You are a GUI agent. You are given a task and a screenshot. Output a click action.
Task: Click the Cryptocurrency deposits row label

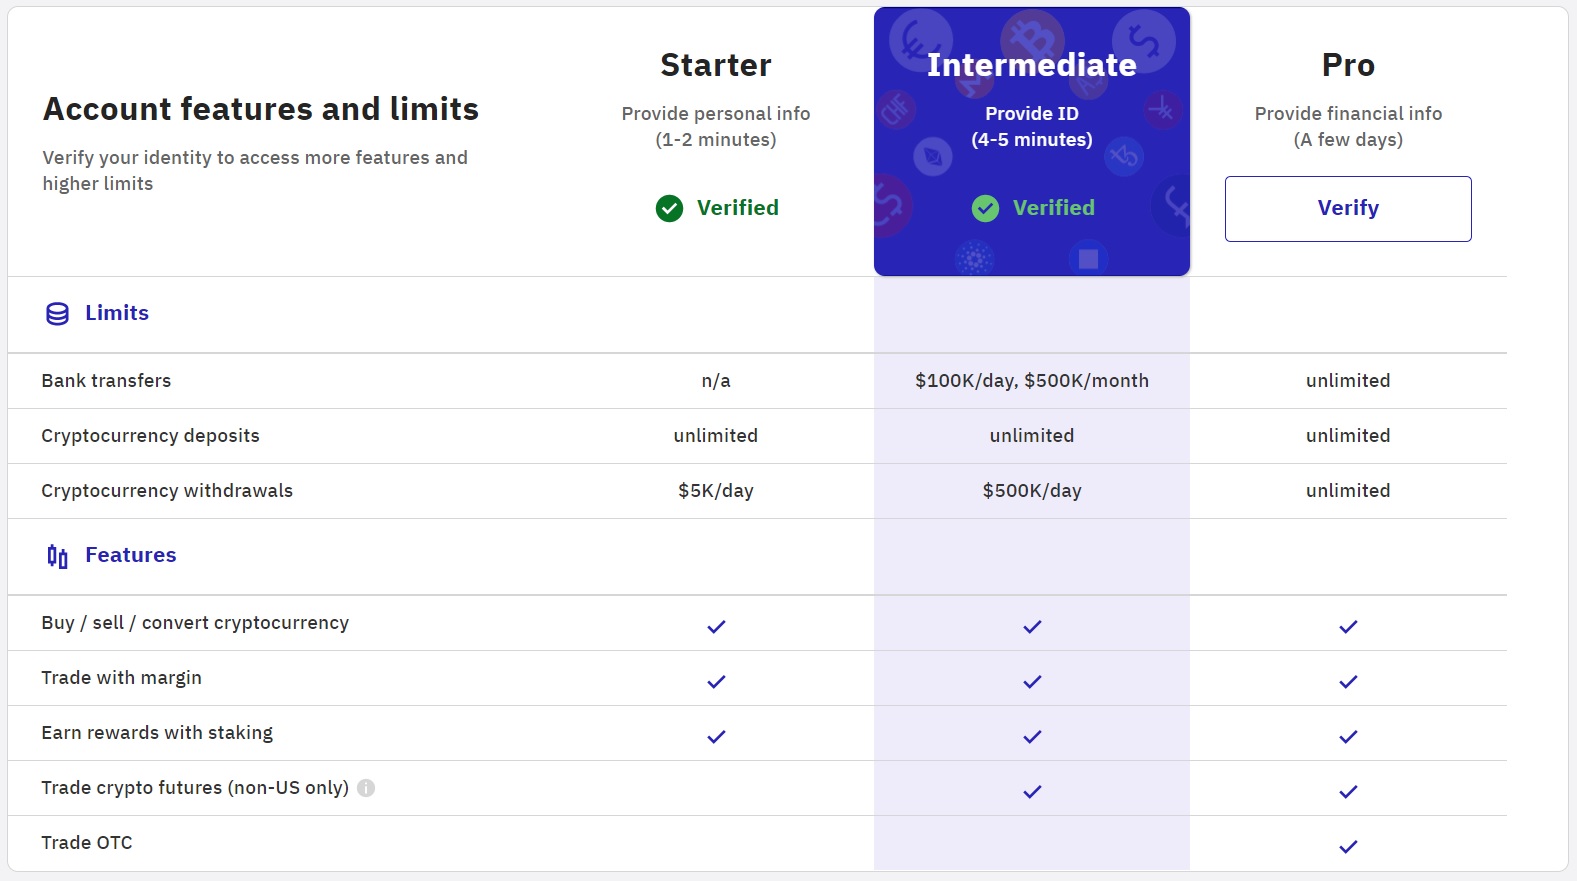[x=150, y=436]
